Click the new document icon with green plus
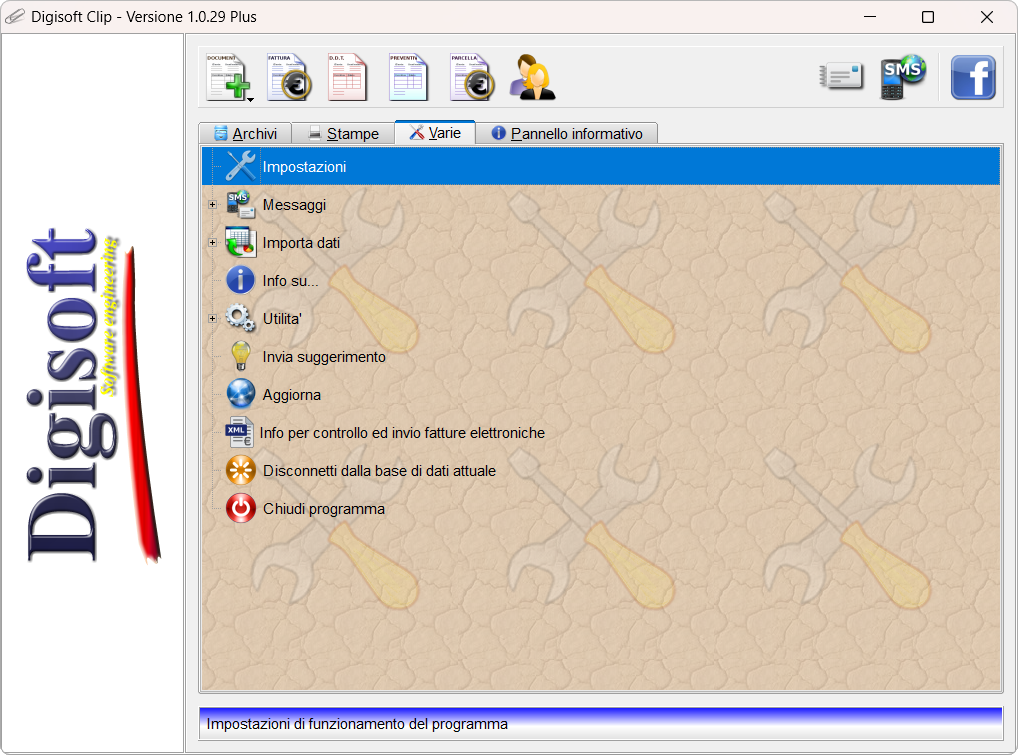 [226, 77]
